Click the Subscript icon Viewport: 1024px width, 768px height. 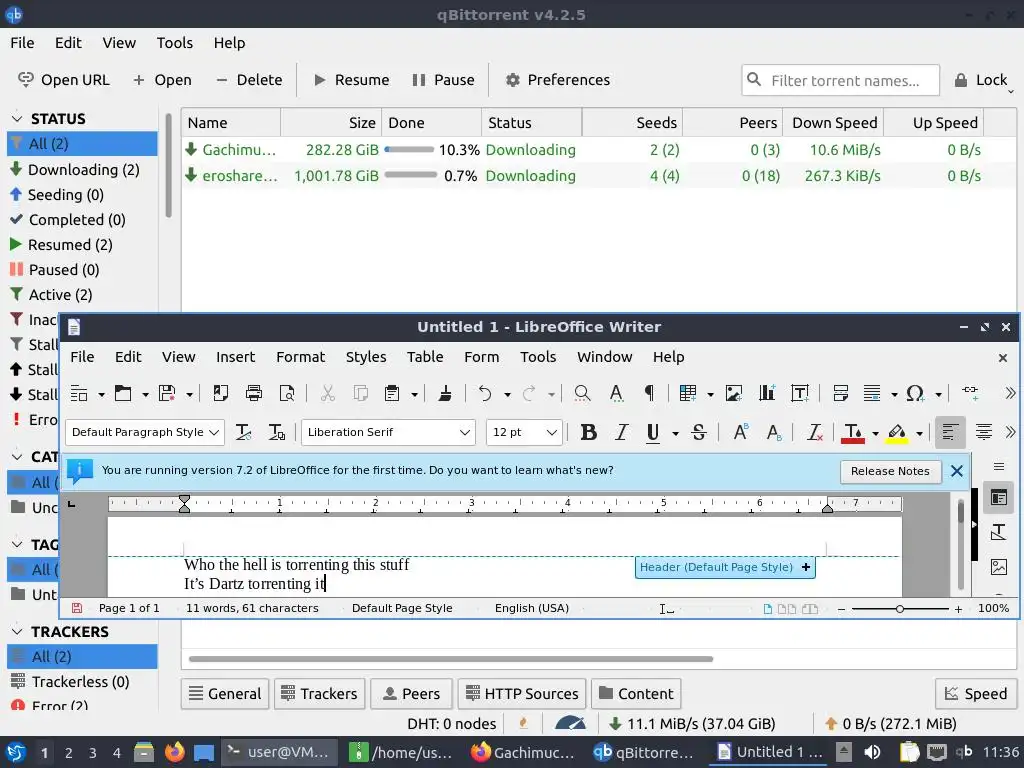[x=774, y=432]
